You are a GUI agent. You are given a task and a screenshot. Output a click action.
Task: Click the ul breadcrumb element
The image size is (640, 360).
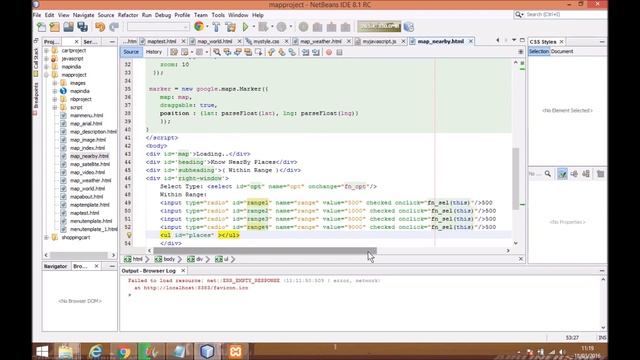pyautogui.click(x=222, y=259)
